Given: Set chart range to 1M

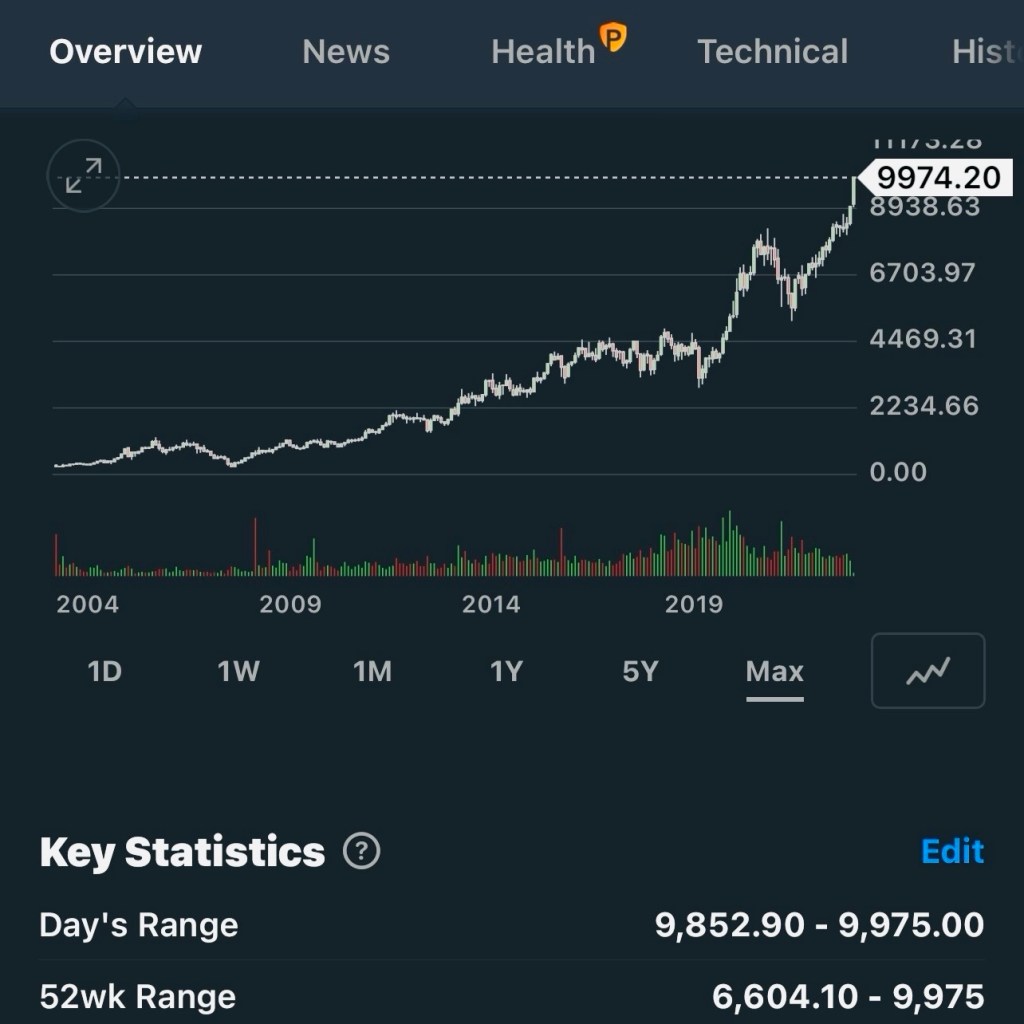Looking at the screenshot, I should [x=372, y=671].
